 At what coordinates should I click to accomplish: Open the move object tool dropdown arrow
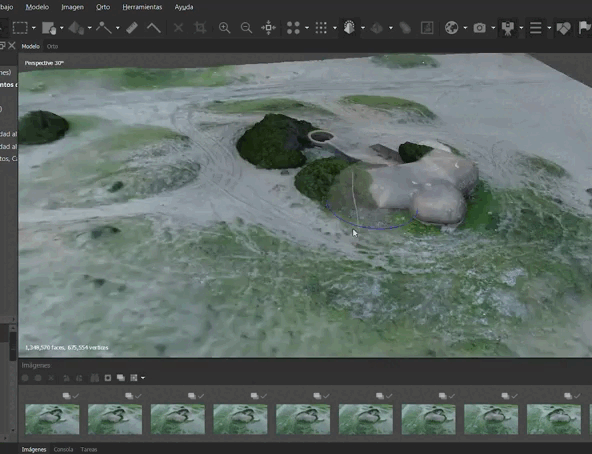click(89, 28)
